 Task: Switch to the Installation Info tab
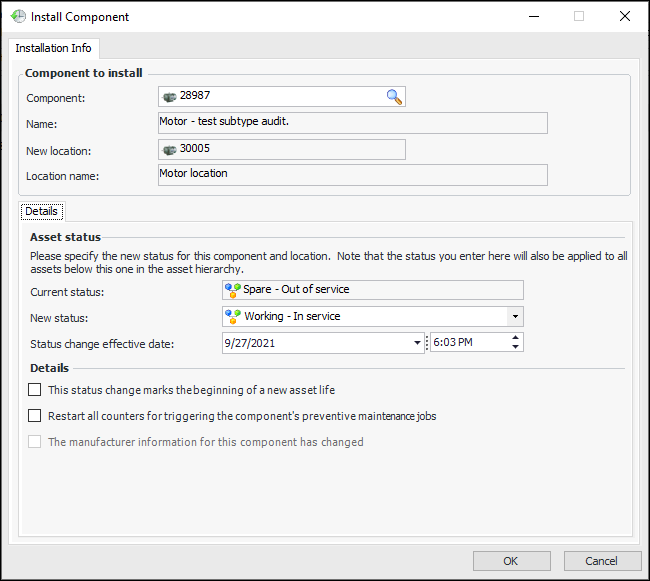[x=54, y=48]
